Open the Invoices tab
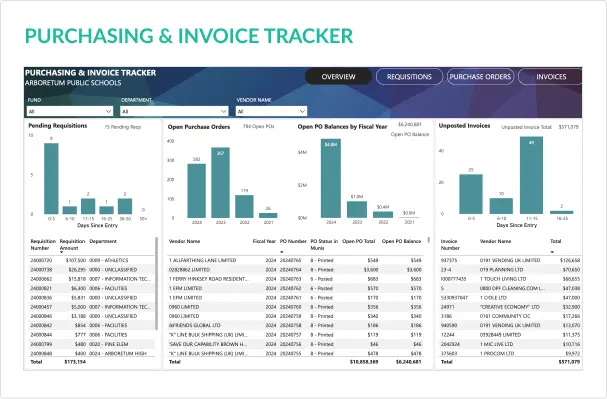 tap(550, 77)
